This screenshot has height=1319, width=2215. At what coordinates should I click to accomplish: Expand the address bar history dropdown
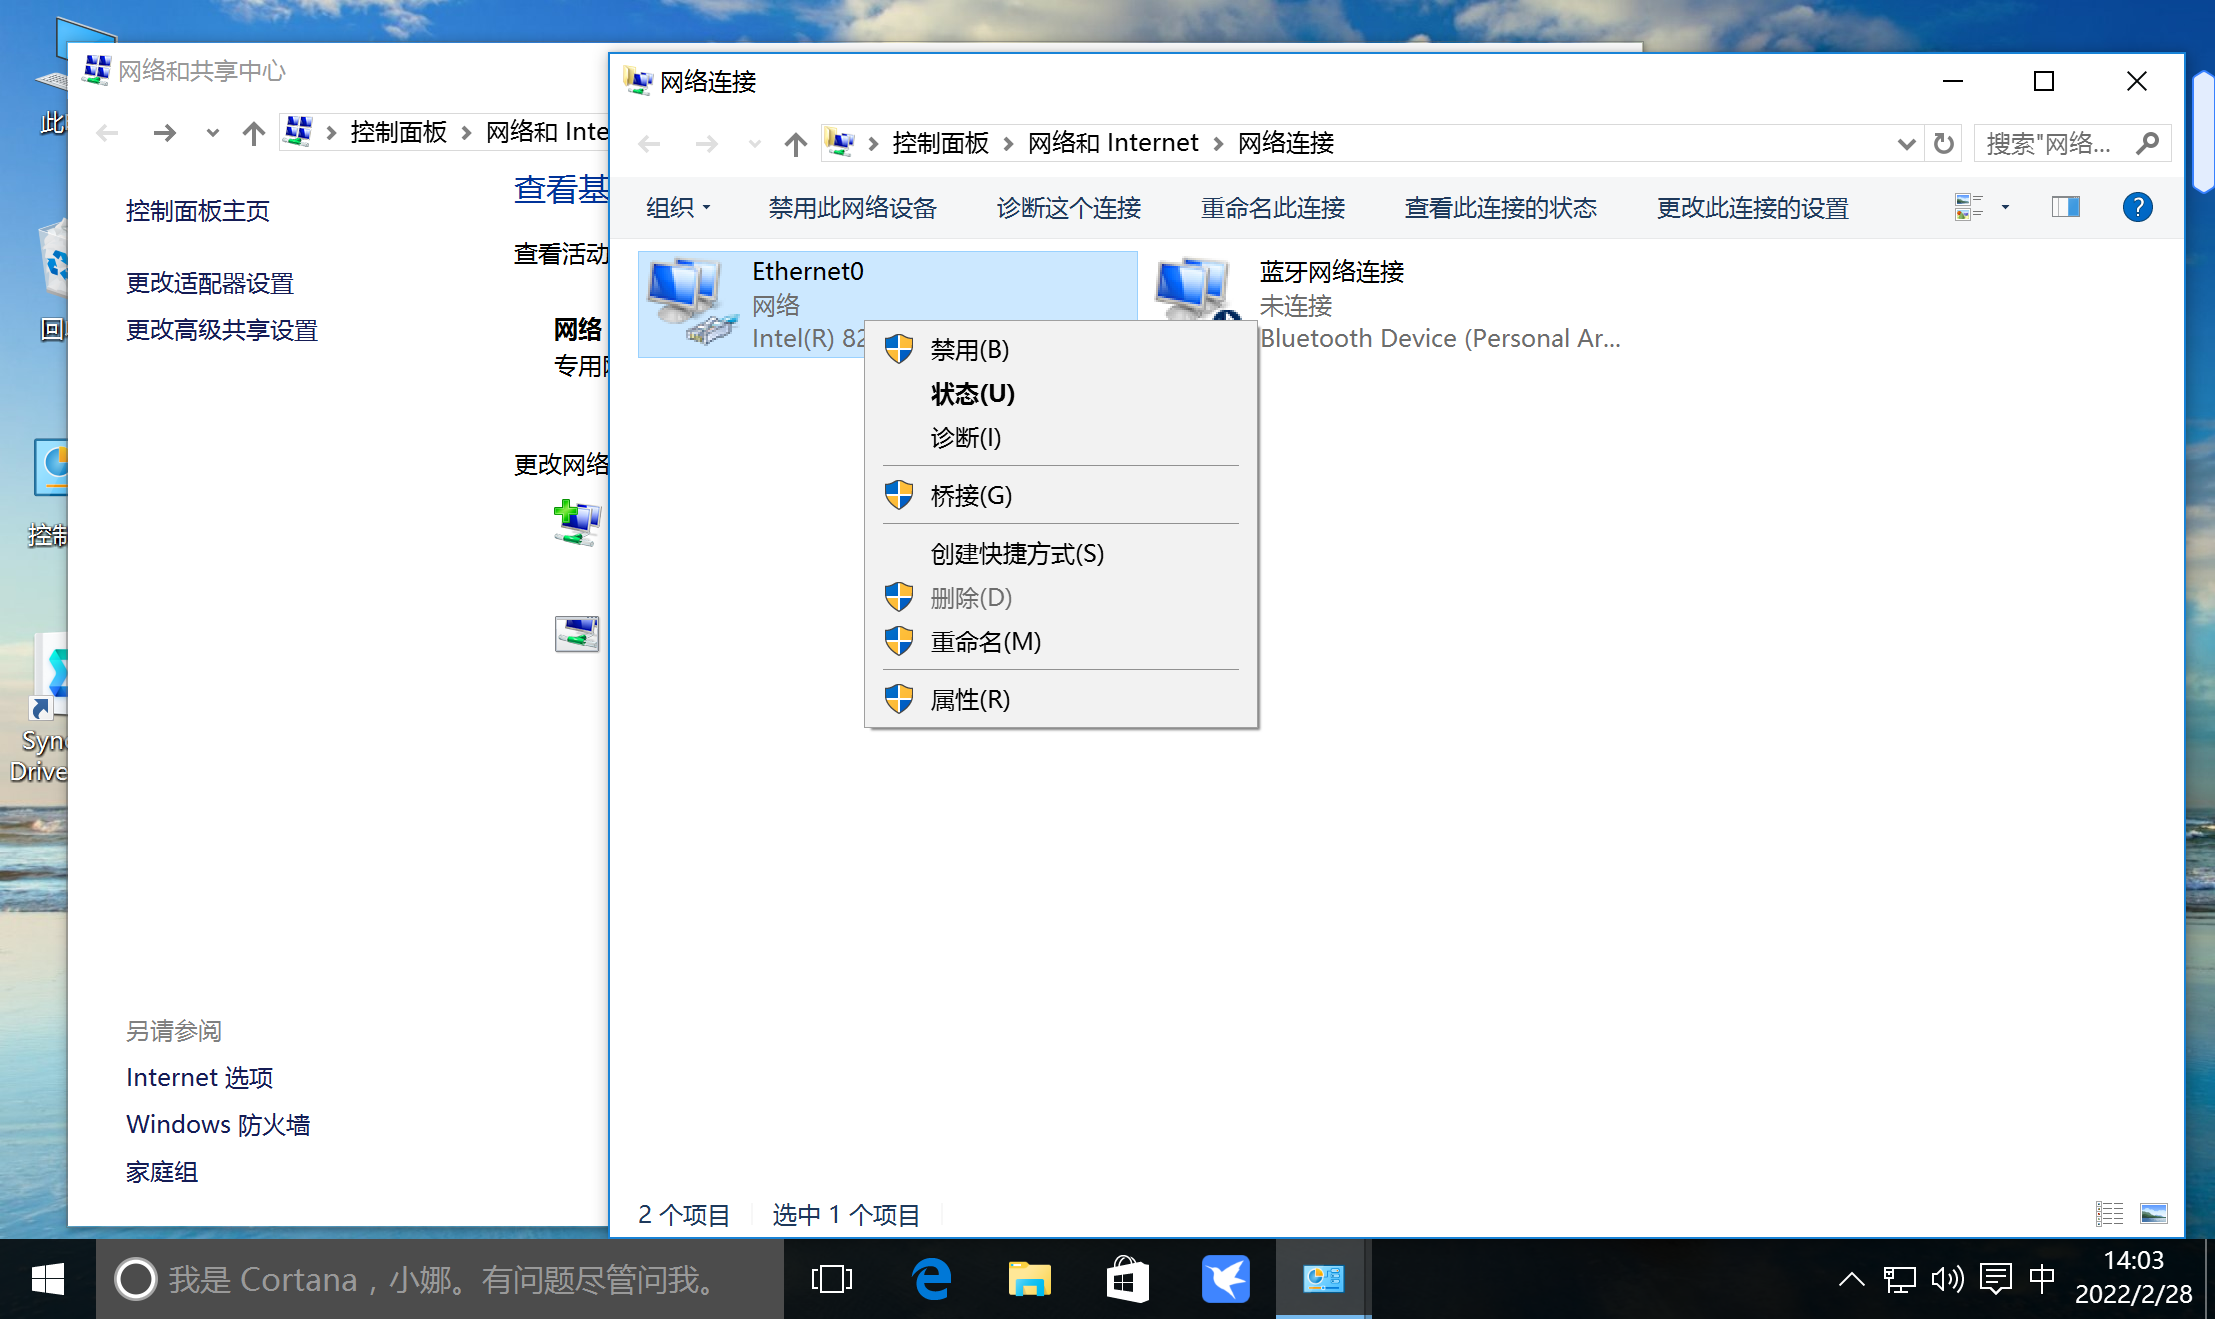point(1906,144)
